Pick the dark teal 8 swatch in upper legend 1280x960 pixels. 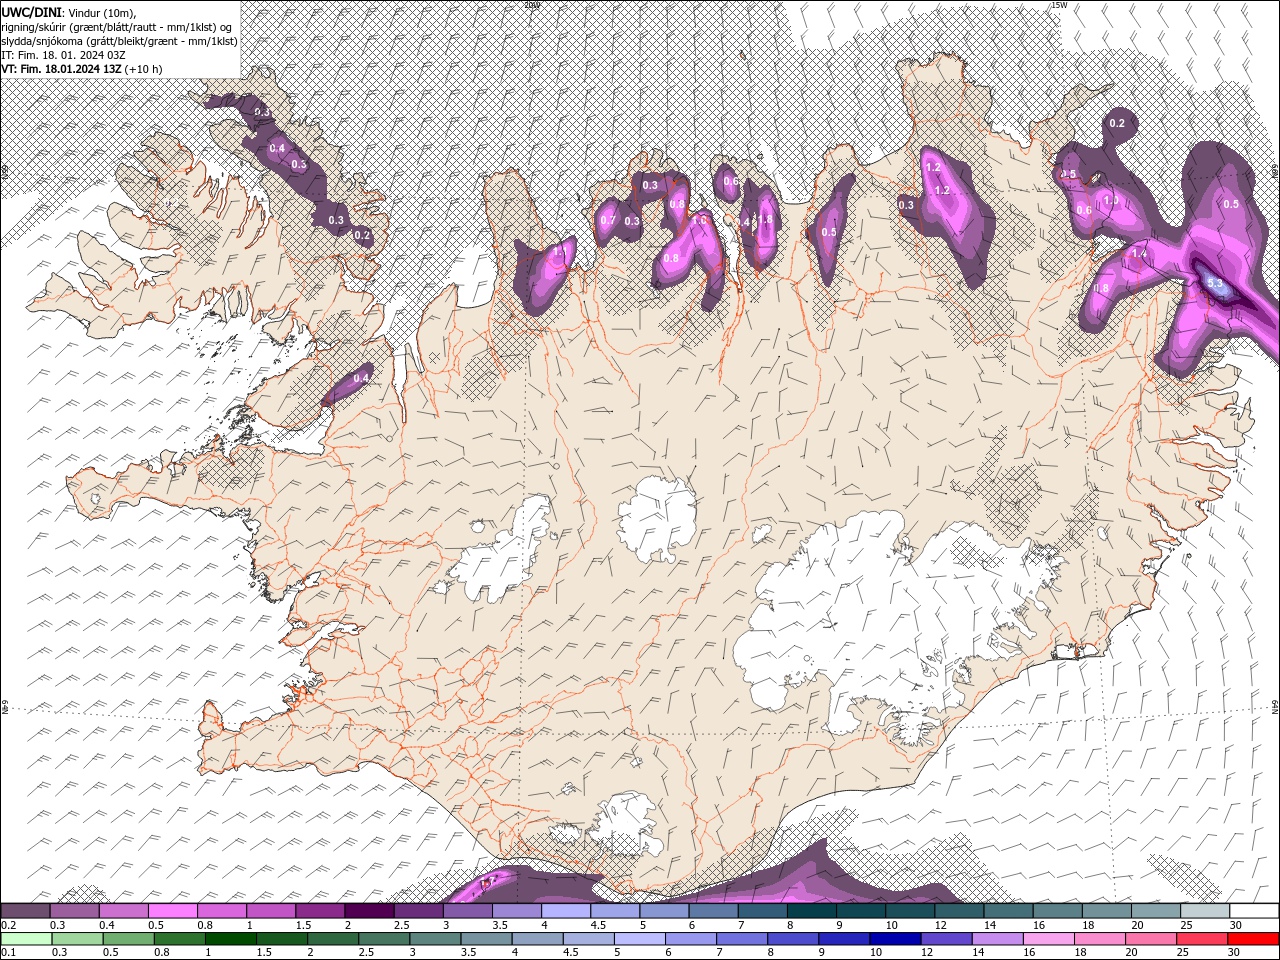coord(811,911)
